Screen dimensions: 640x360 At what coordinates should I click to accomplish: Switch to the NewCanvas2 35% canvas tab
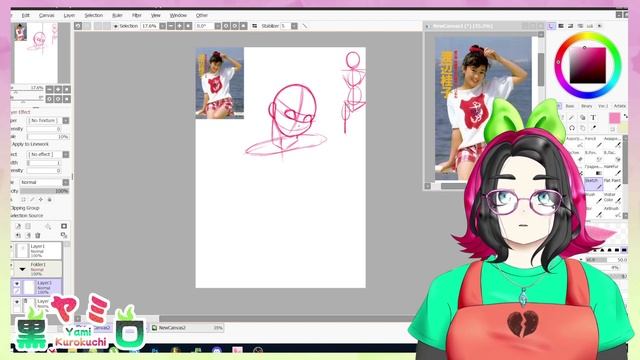[187, 328]
